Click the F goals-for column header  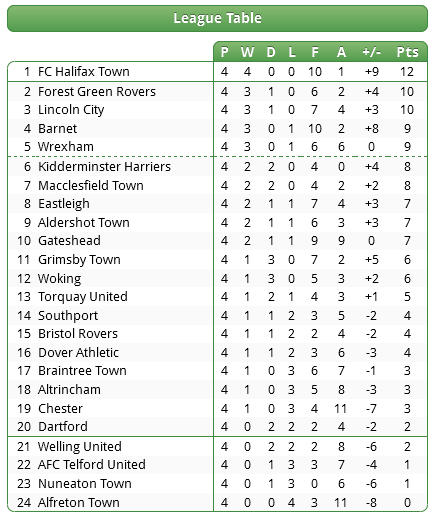coord(315,52)
